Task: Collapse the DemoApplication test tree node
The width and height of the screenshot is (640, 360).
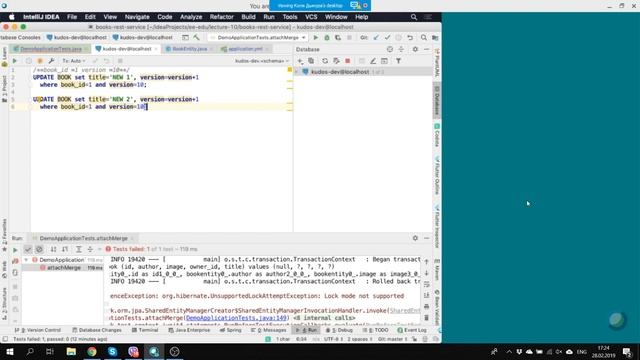Action: pos(26,260)
